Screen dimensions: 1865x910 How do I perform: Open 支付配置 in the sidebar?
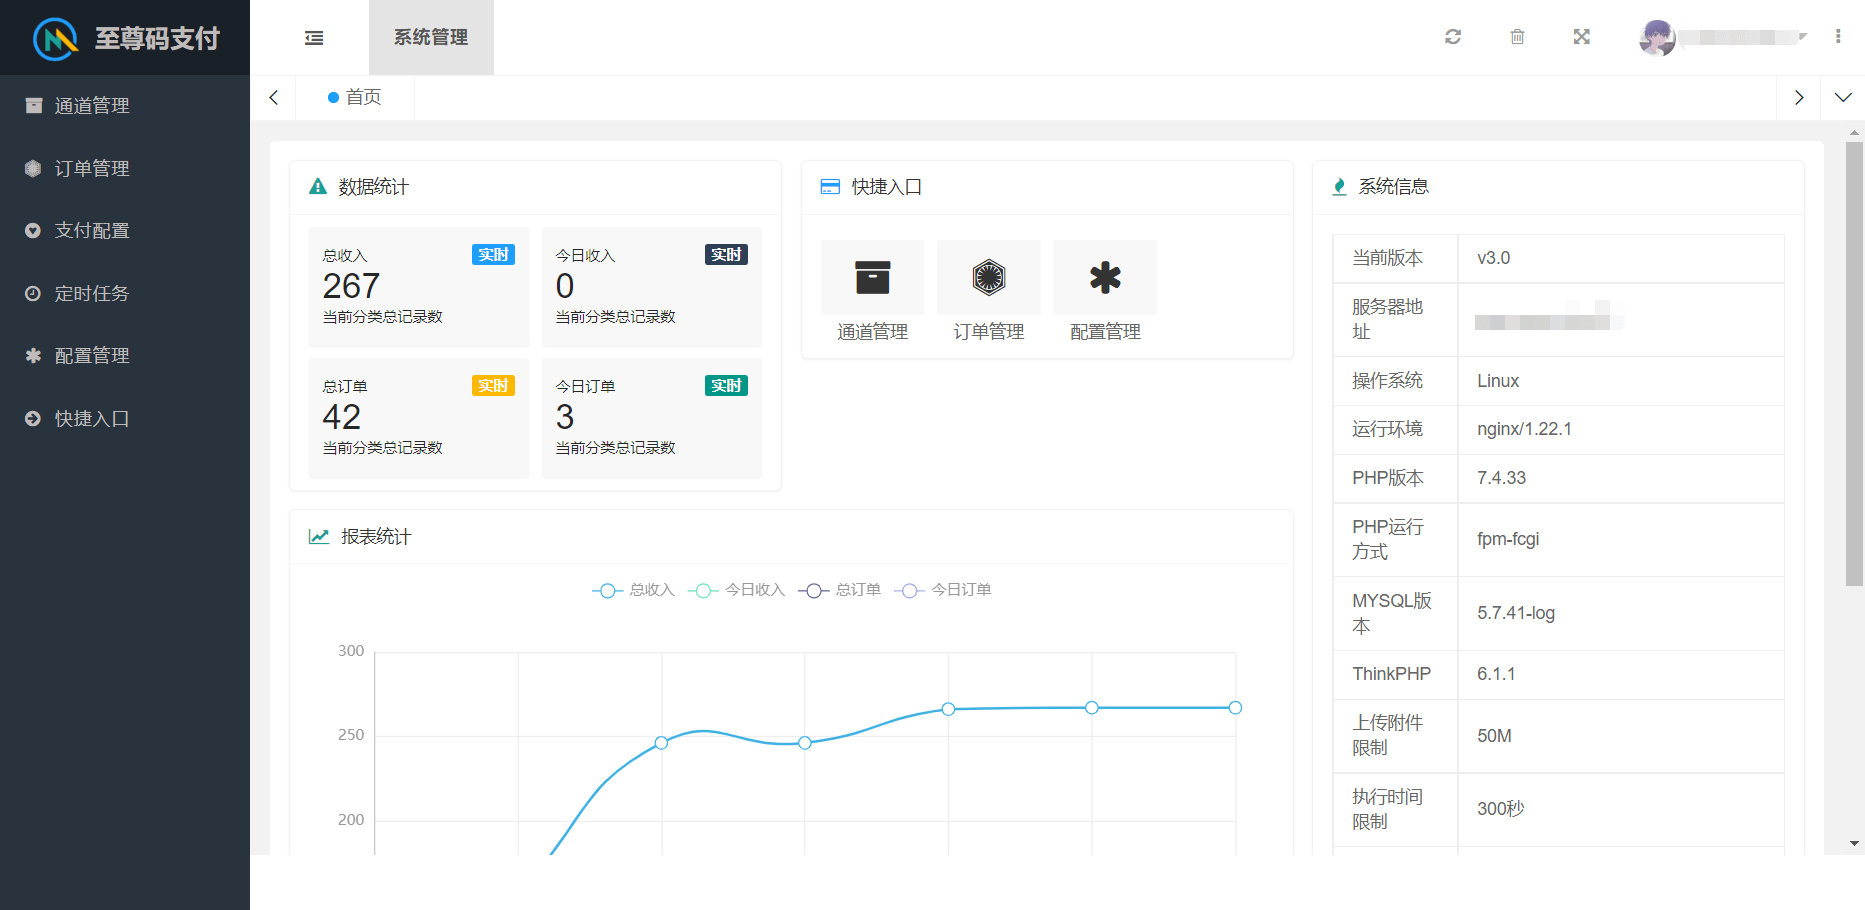pos(92,231)
